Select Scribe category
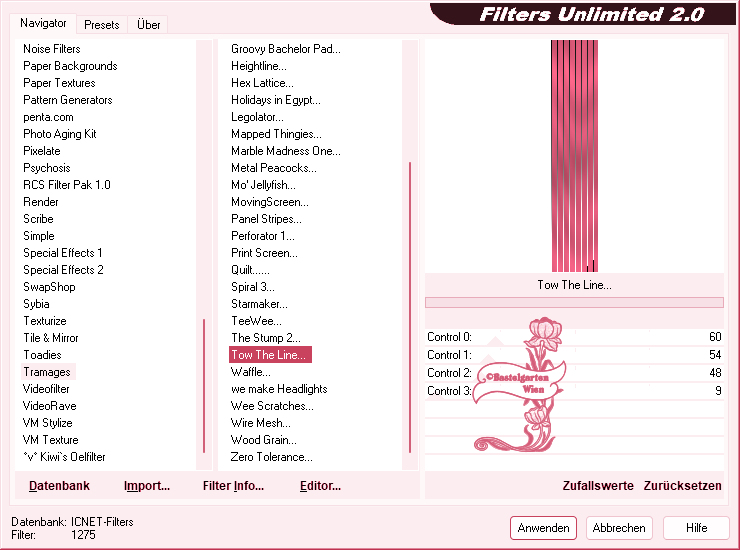This screenshot has height=550, width=740. 38,219
